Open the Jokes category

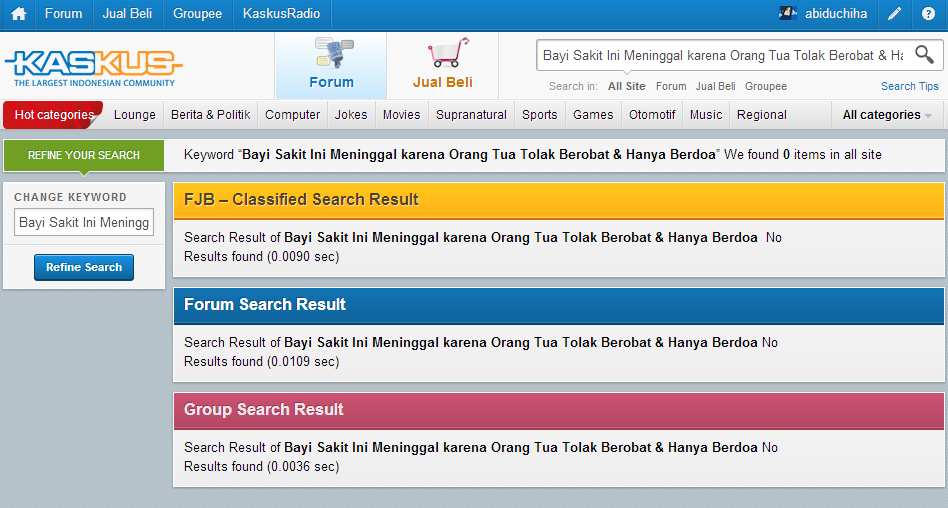(351, 115)
